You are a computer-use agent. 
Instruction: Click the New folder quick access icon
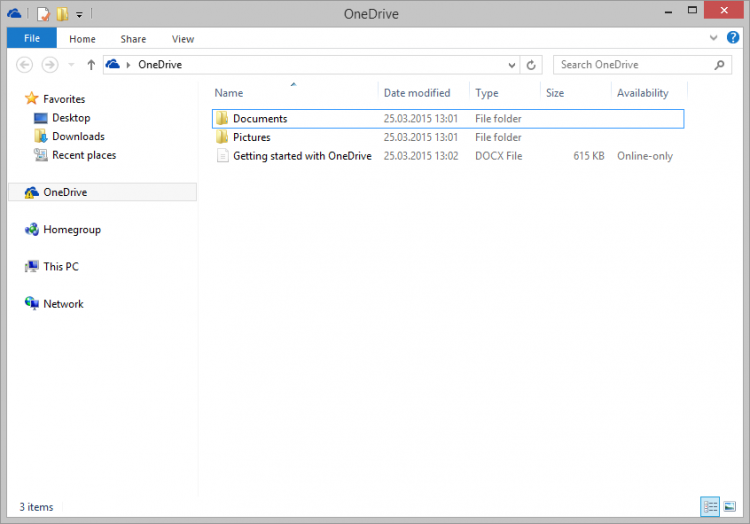click(x=62, y=14)
